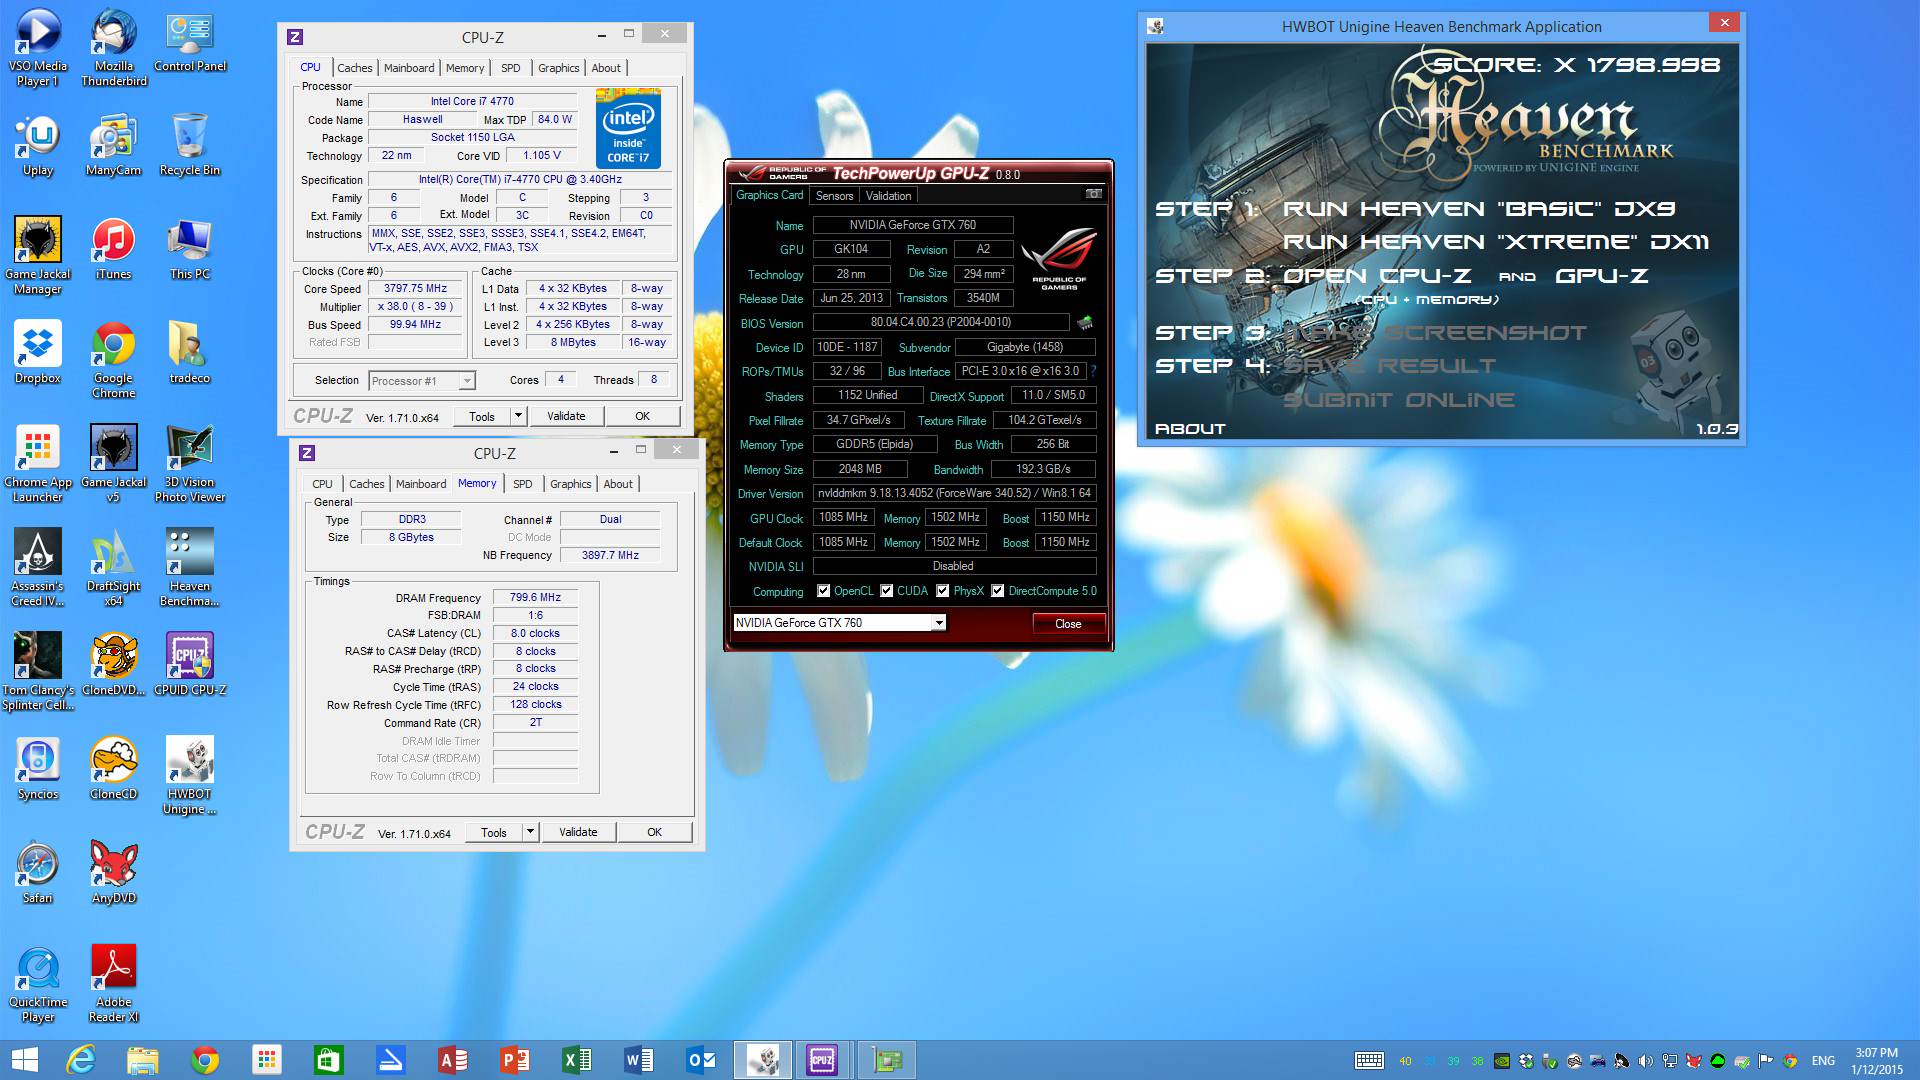Screen dimensions: 1920x1080
Task: Toggle the DirectCompute 5.0 checkbox
Action: 997,591
